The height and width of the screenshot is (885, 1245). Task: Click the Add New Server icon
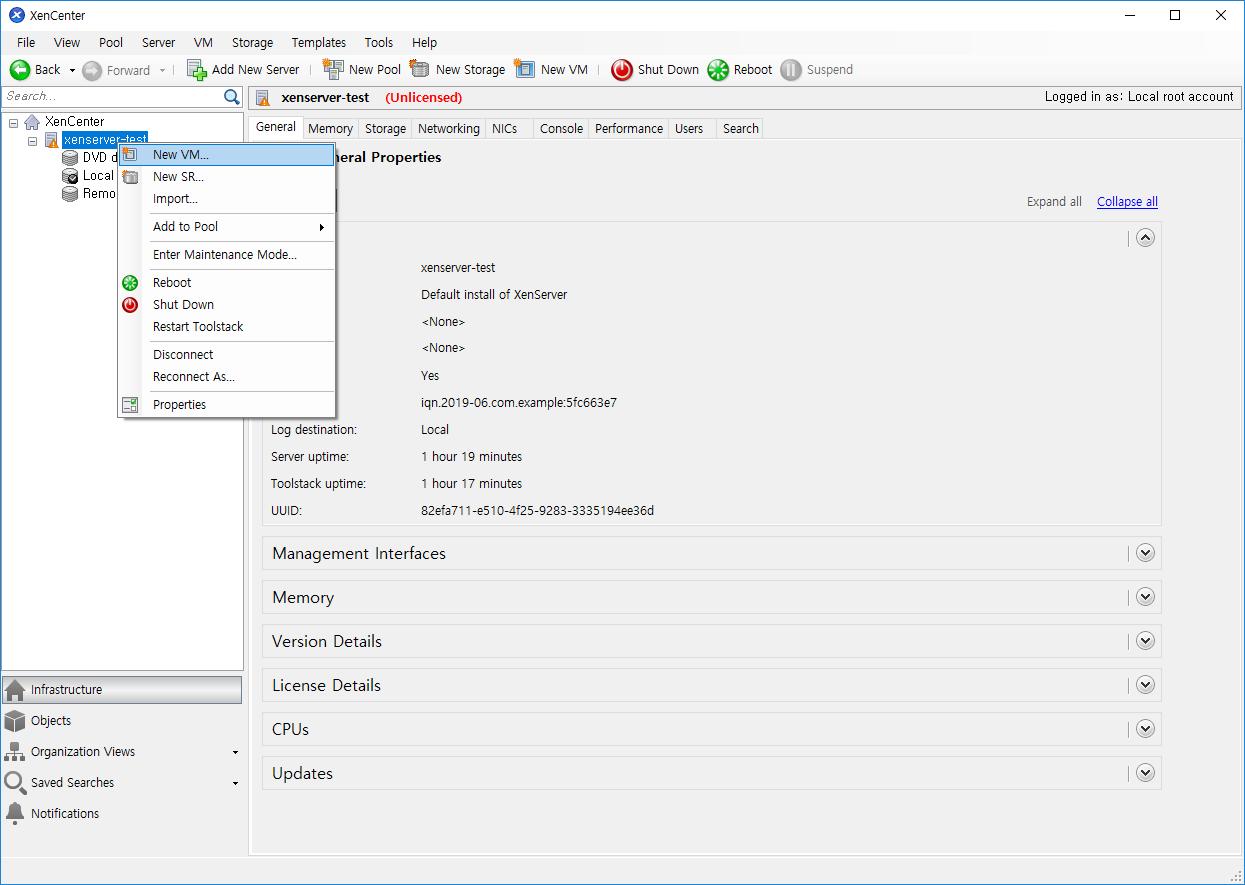coord(197,70)
